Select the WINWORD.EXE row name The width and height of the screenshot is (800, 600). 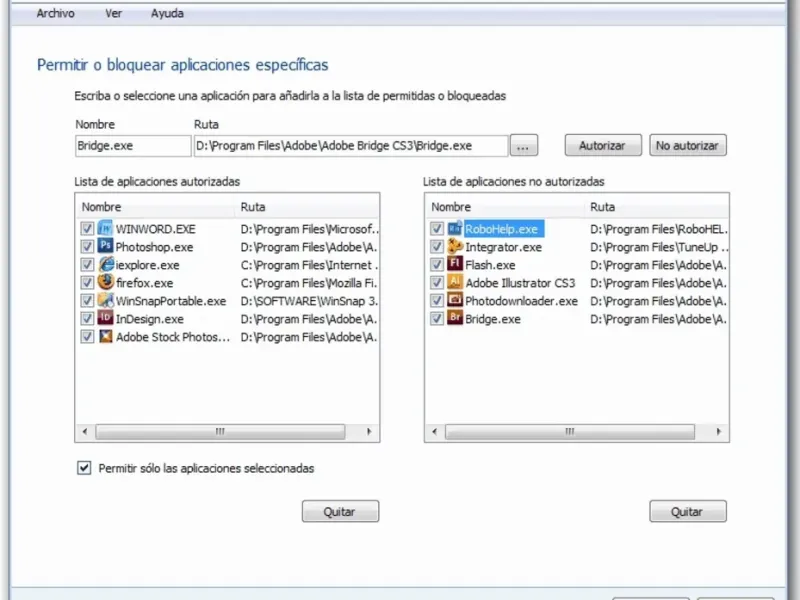(x=156, y=229)
